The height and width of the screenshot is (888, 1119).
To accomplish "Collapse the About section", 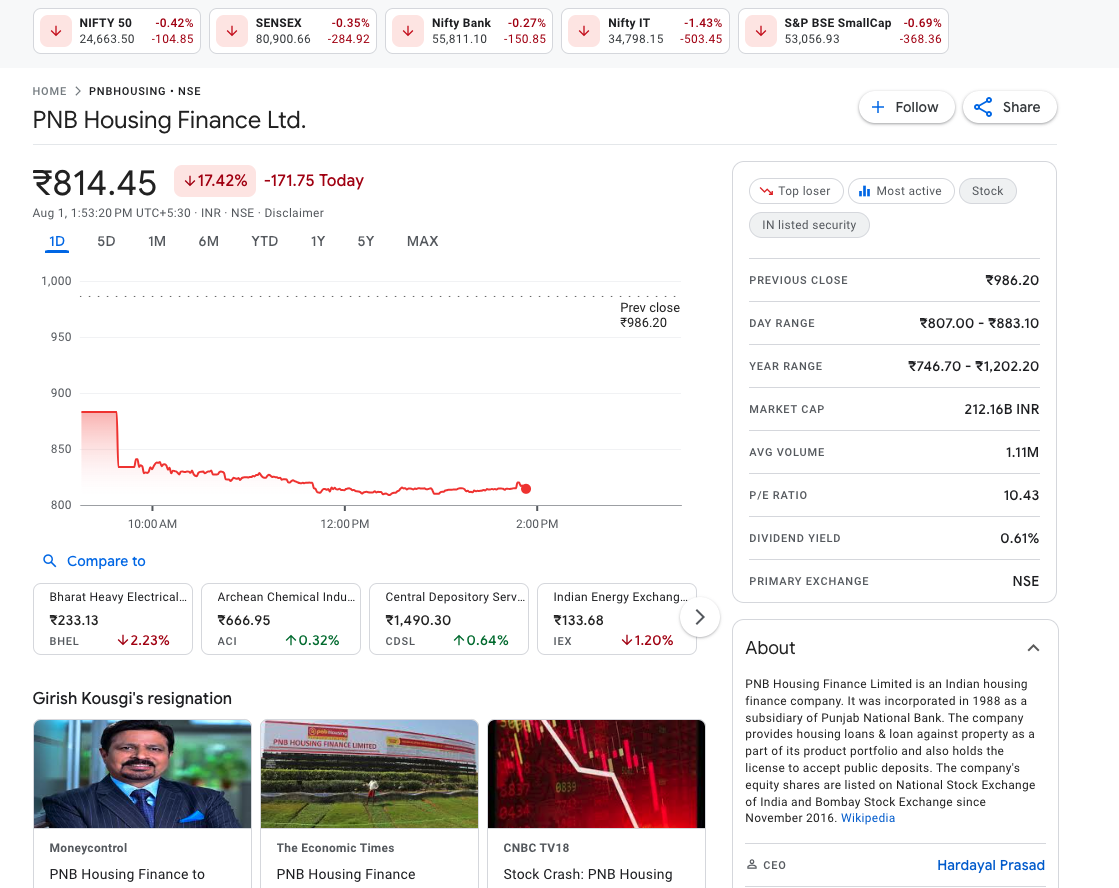I will tap(1033, 648).
